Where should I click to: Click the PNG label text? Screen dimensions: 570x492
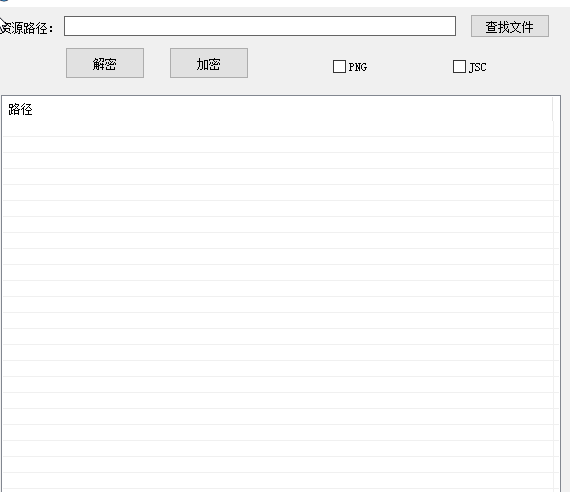tap(358, 67)
